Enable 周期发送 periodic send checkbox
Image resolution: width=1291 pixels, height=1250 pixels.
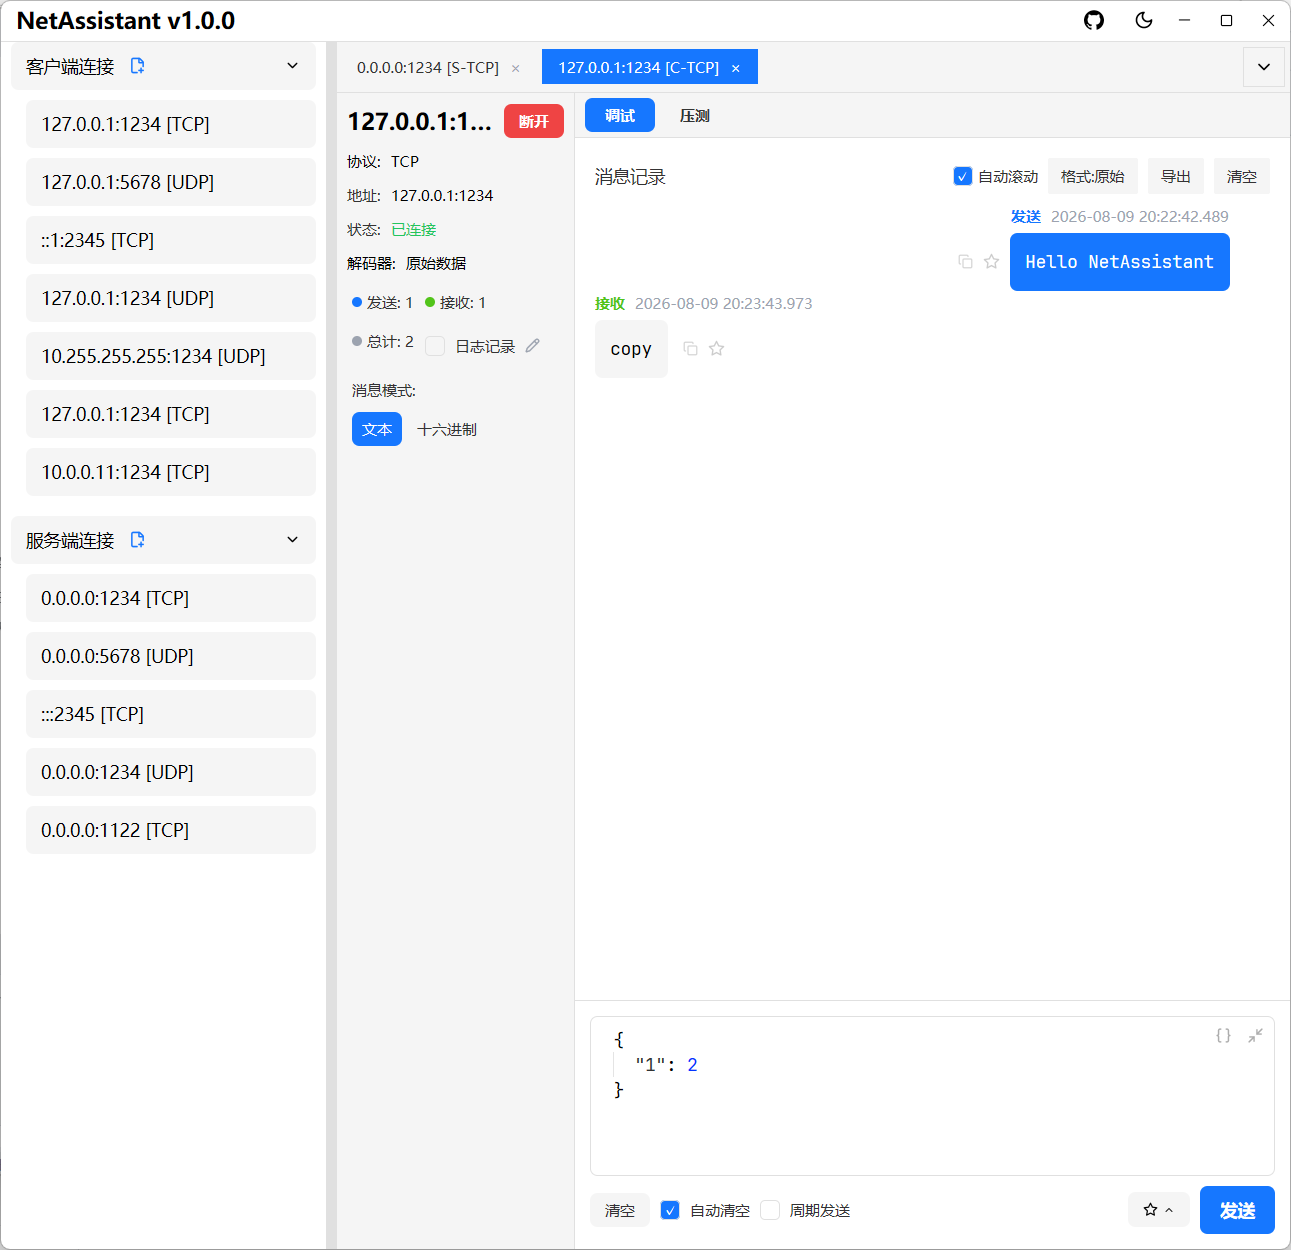[770, 1210]
